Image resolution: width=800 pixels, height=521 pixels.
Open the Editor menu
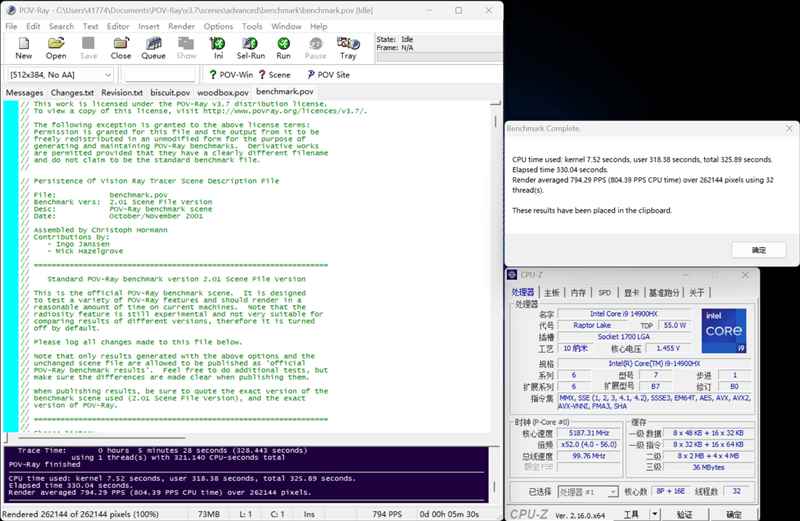[118, 27]
